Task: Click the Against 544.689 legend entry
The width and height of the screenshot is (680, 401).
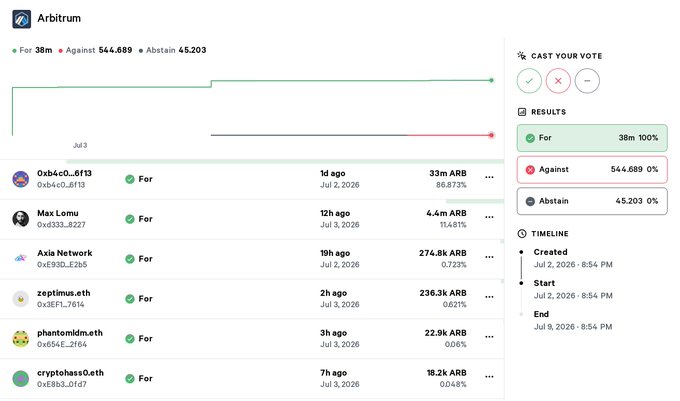Action: pyautogui.click(x=95, y=50)
